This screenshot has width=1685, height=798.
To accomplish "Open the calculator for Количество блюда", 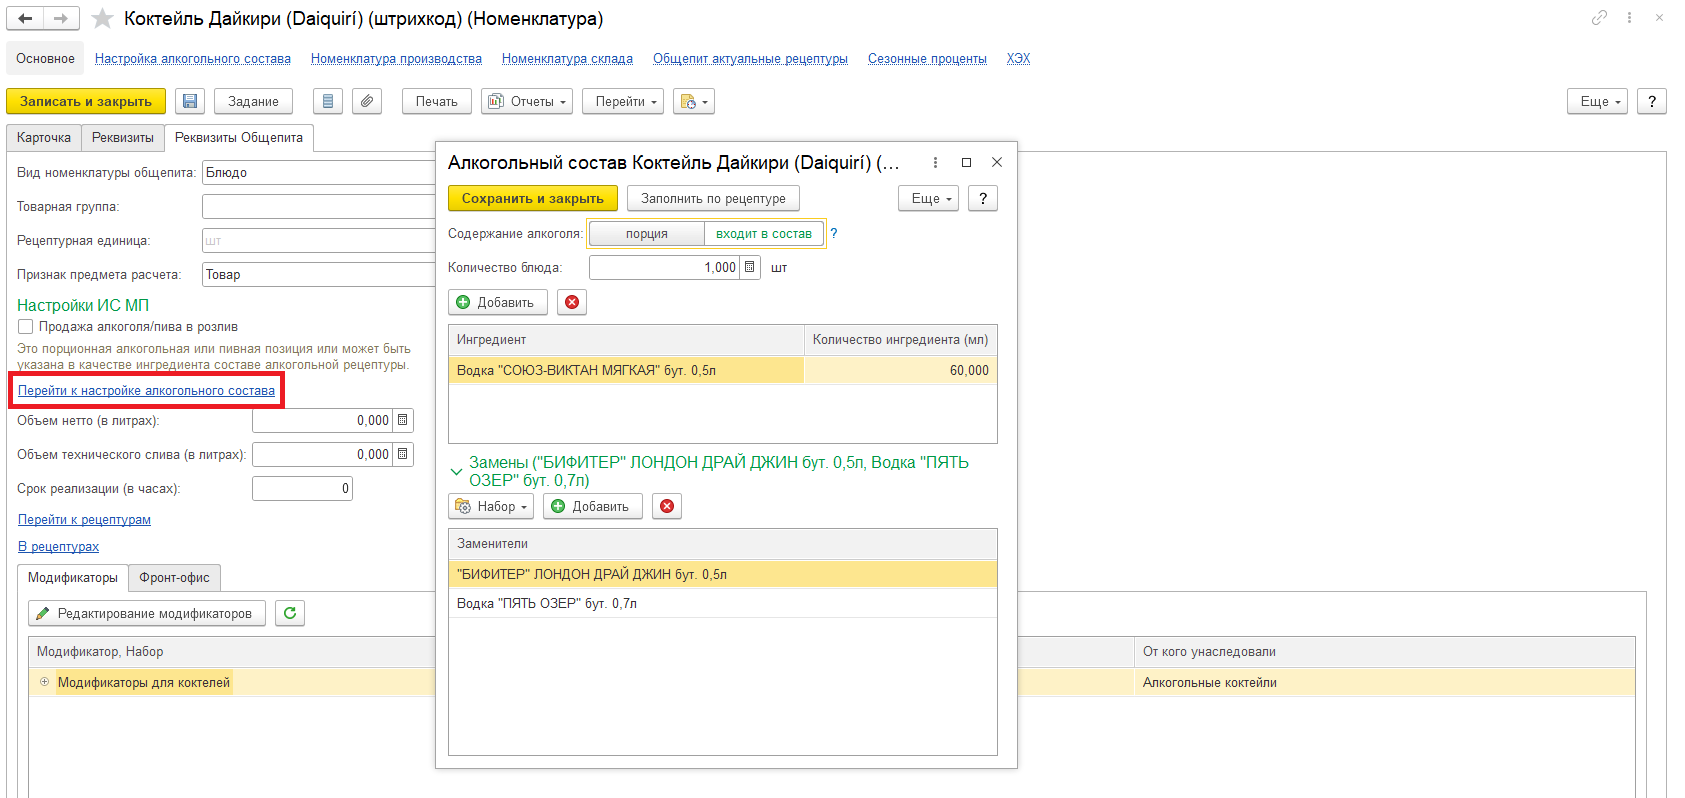I will click(x=751, y=267).
